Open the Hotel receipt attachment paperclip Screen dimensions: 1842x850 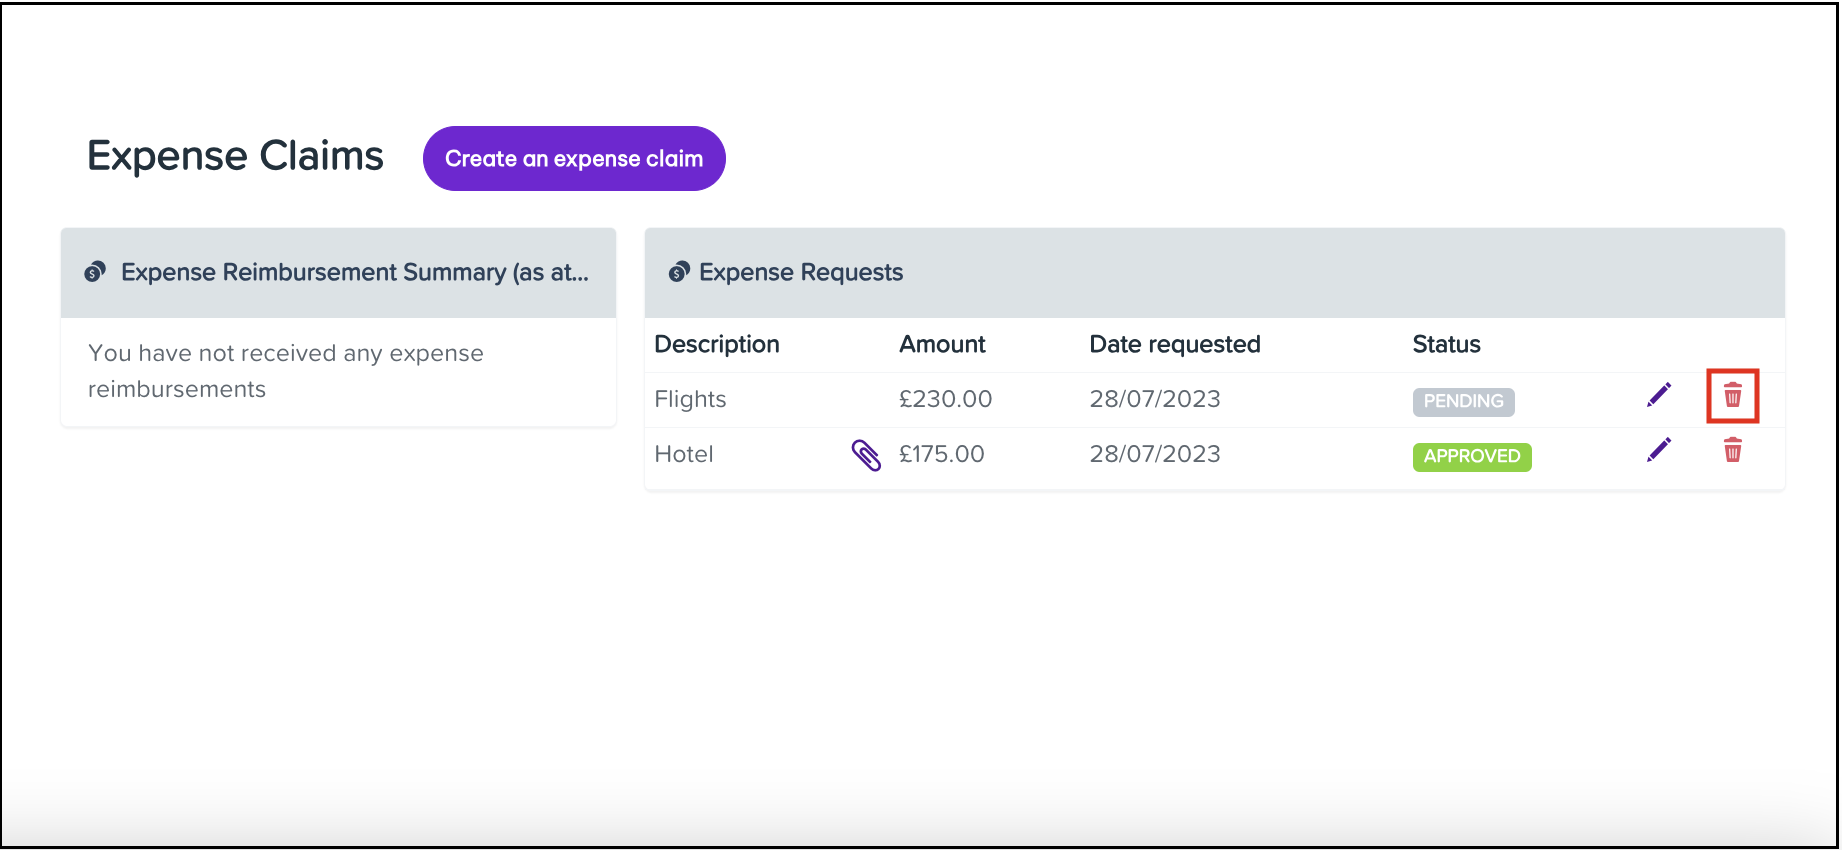tap(866, 455)
